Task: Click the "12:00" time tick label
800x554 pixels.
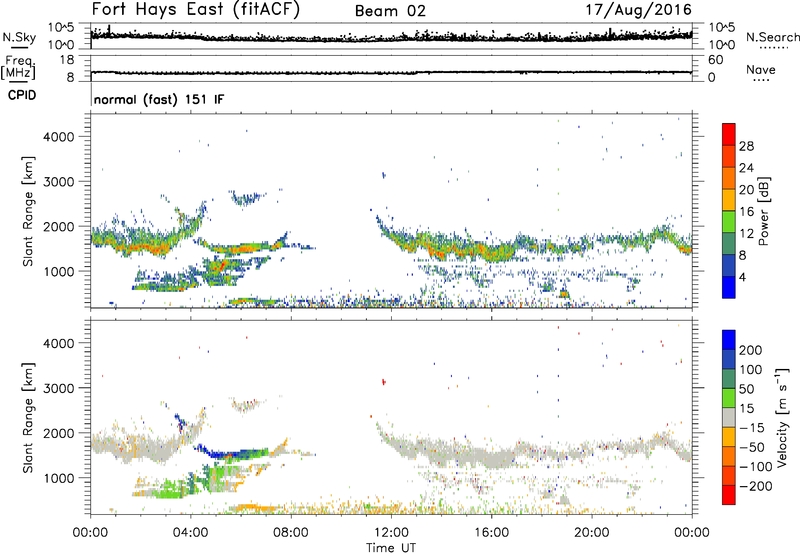Action: tap(391, 533)
